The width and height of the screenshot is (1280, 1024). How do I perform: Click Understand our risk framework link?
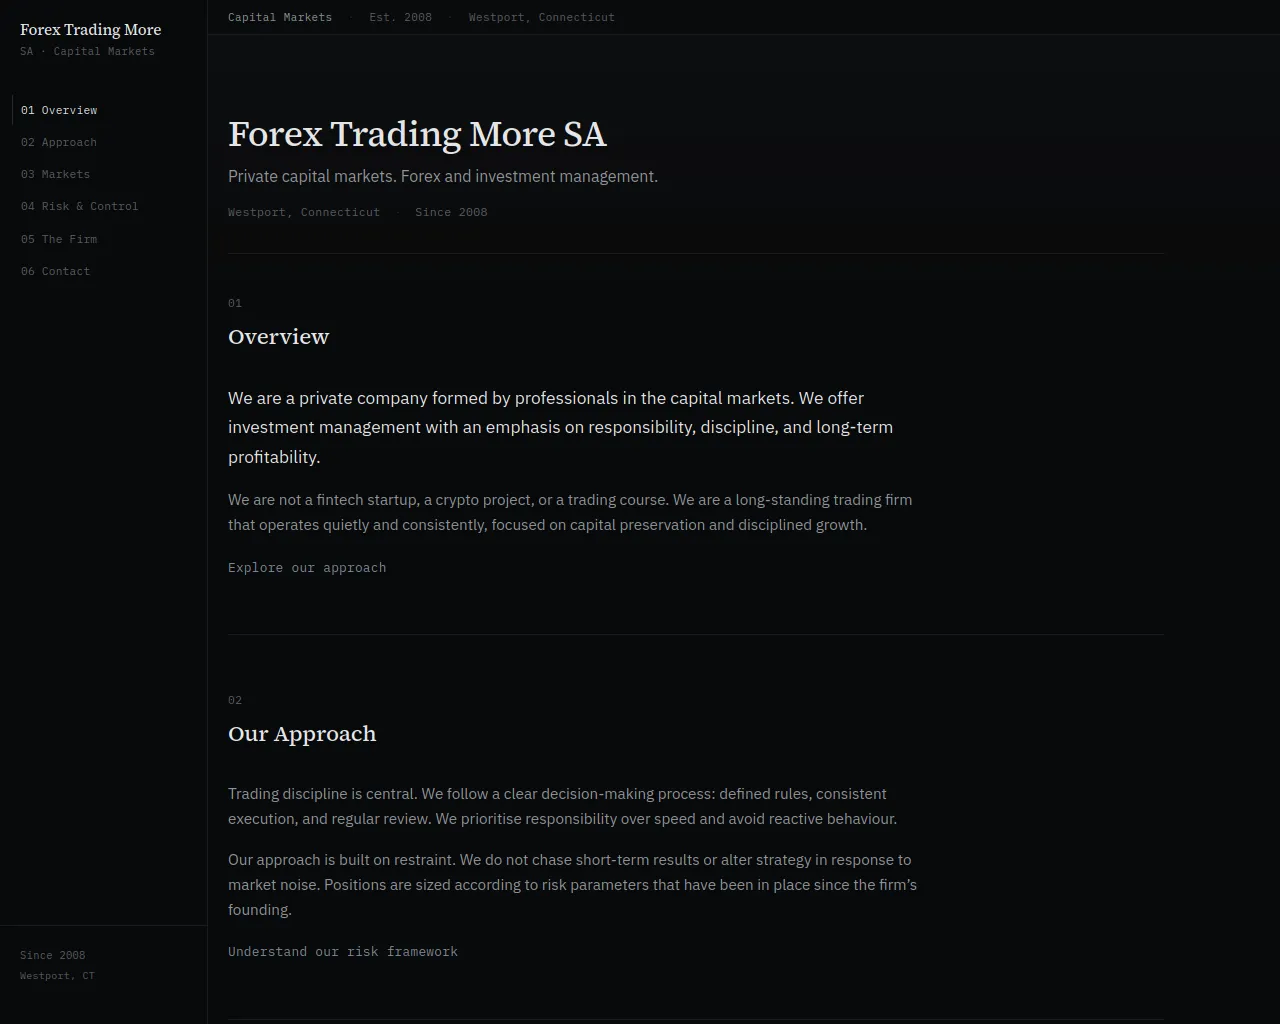343,952
